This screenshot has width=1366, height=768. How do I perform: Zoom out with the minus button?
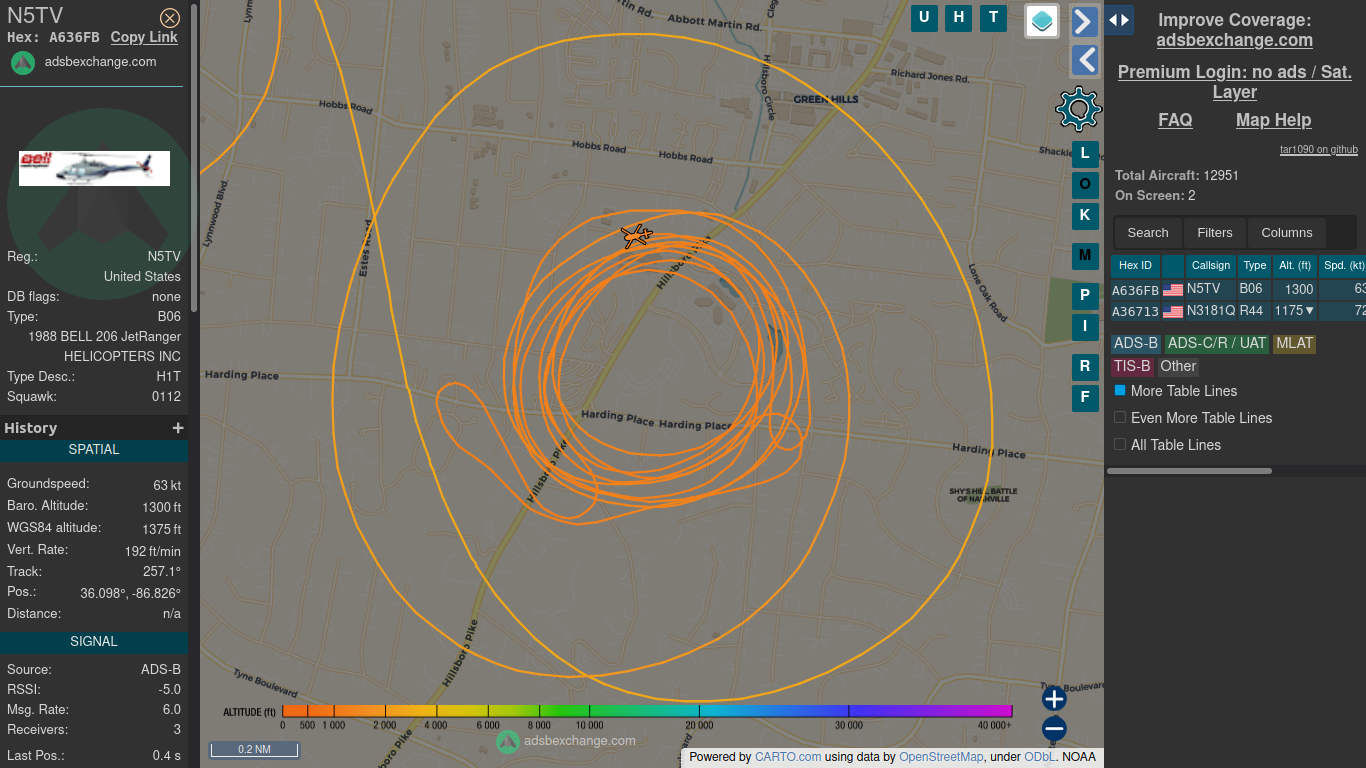(1054, 728)
